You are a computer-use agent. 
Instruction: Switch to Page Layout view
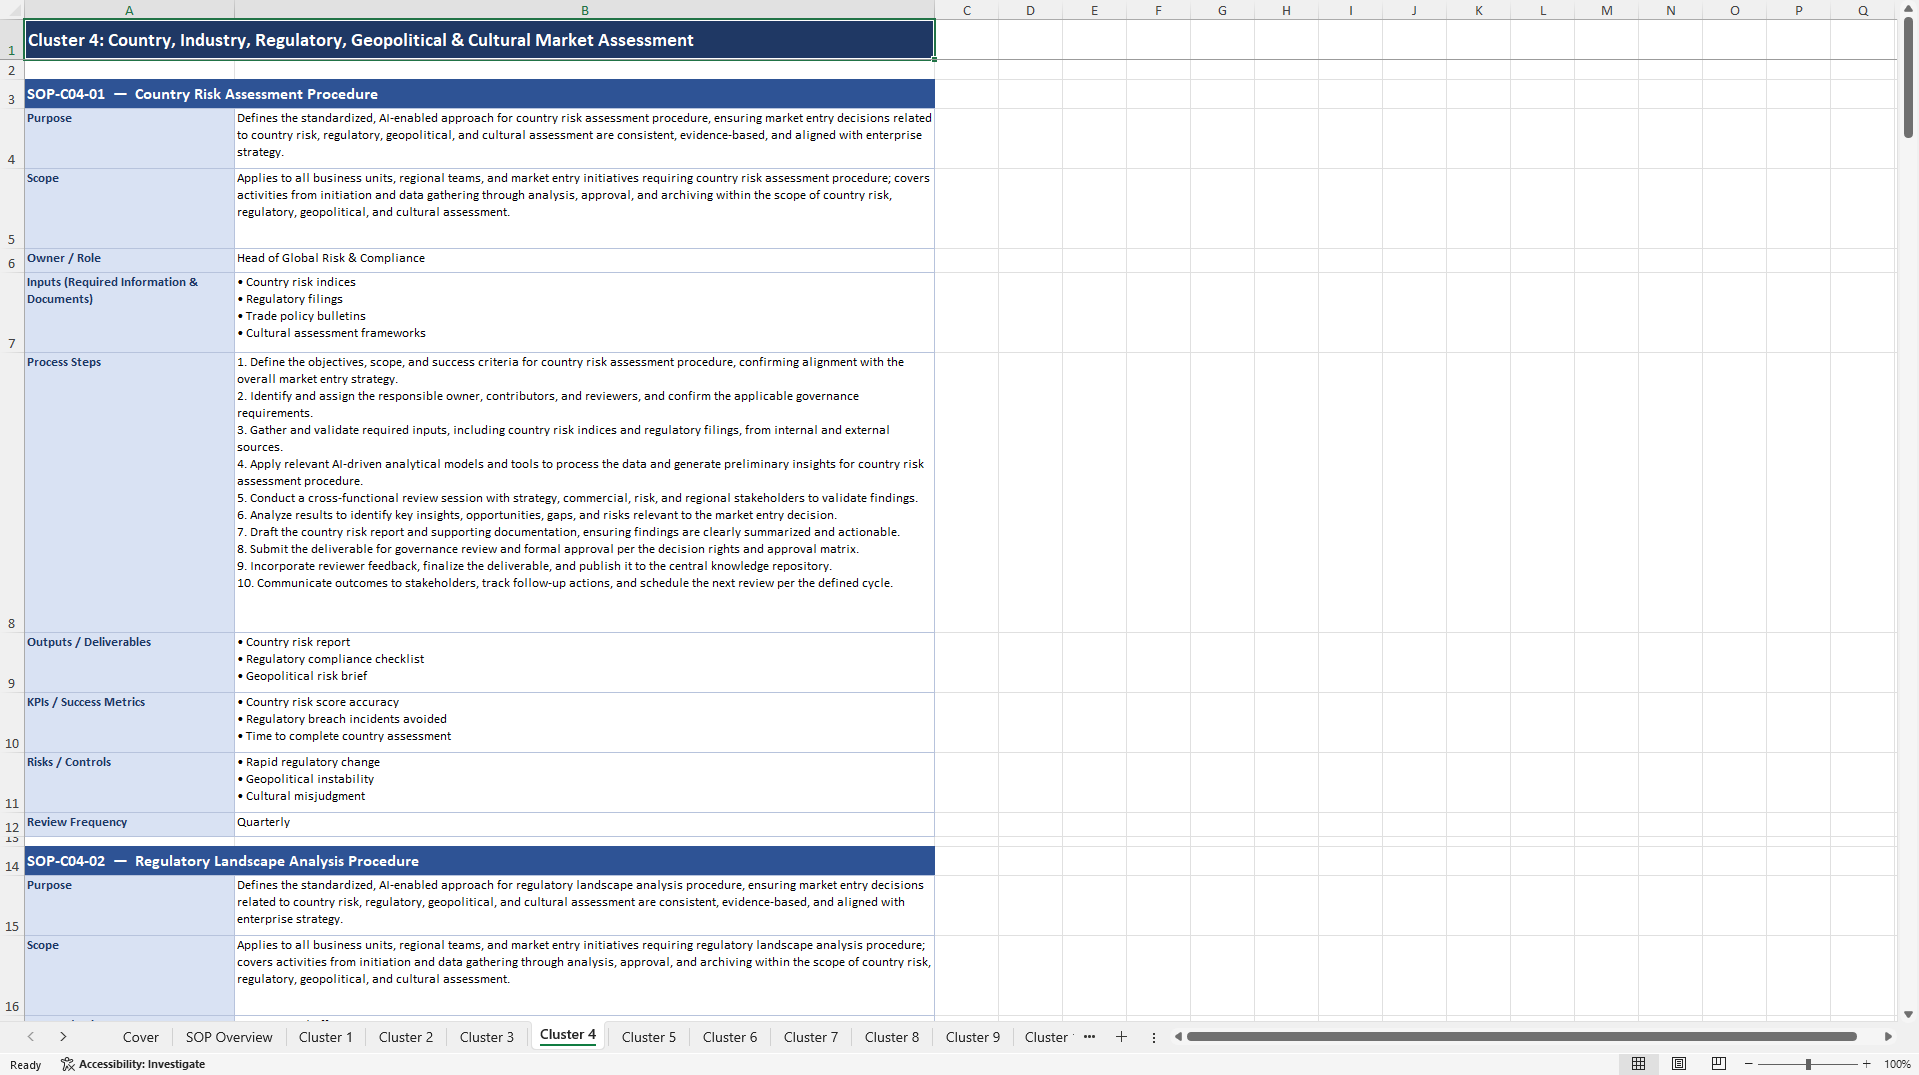[1679, 1064]
